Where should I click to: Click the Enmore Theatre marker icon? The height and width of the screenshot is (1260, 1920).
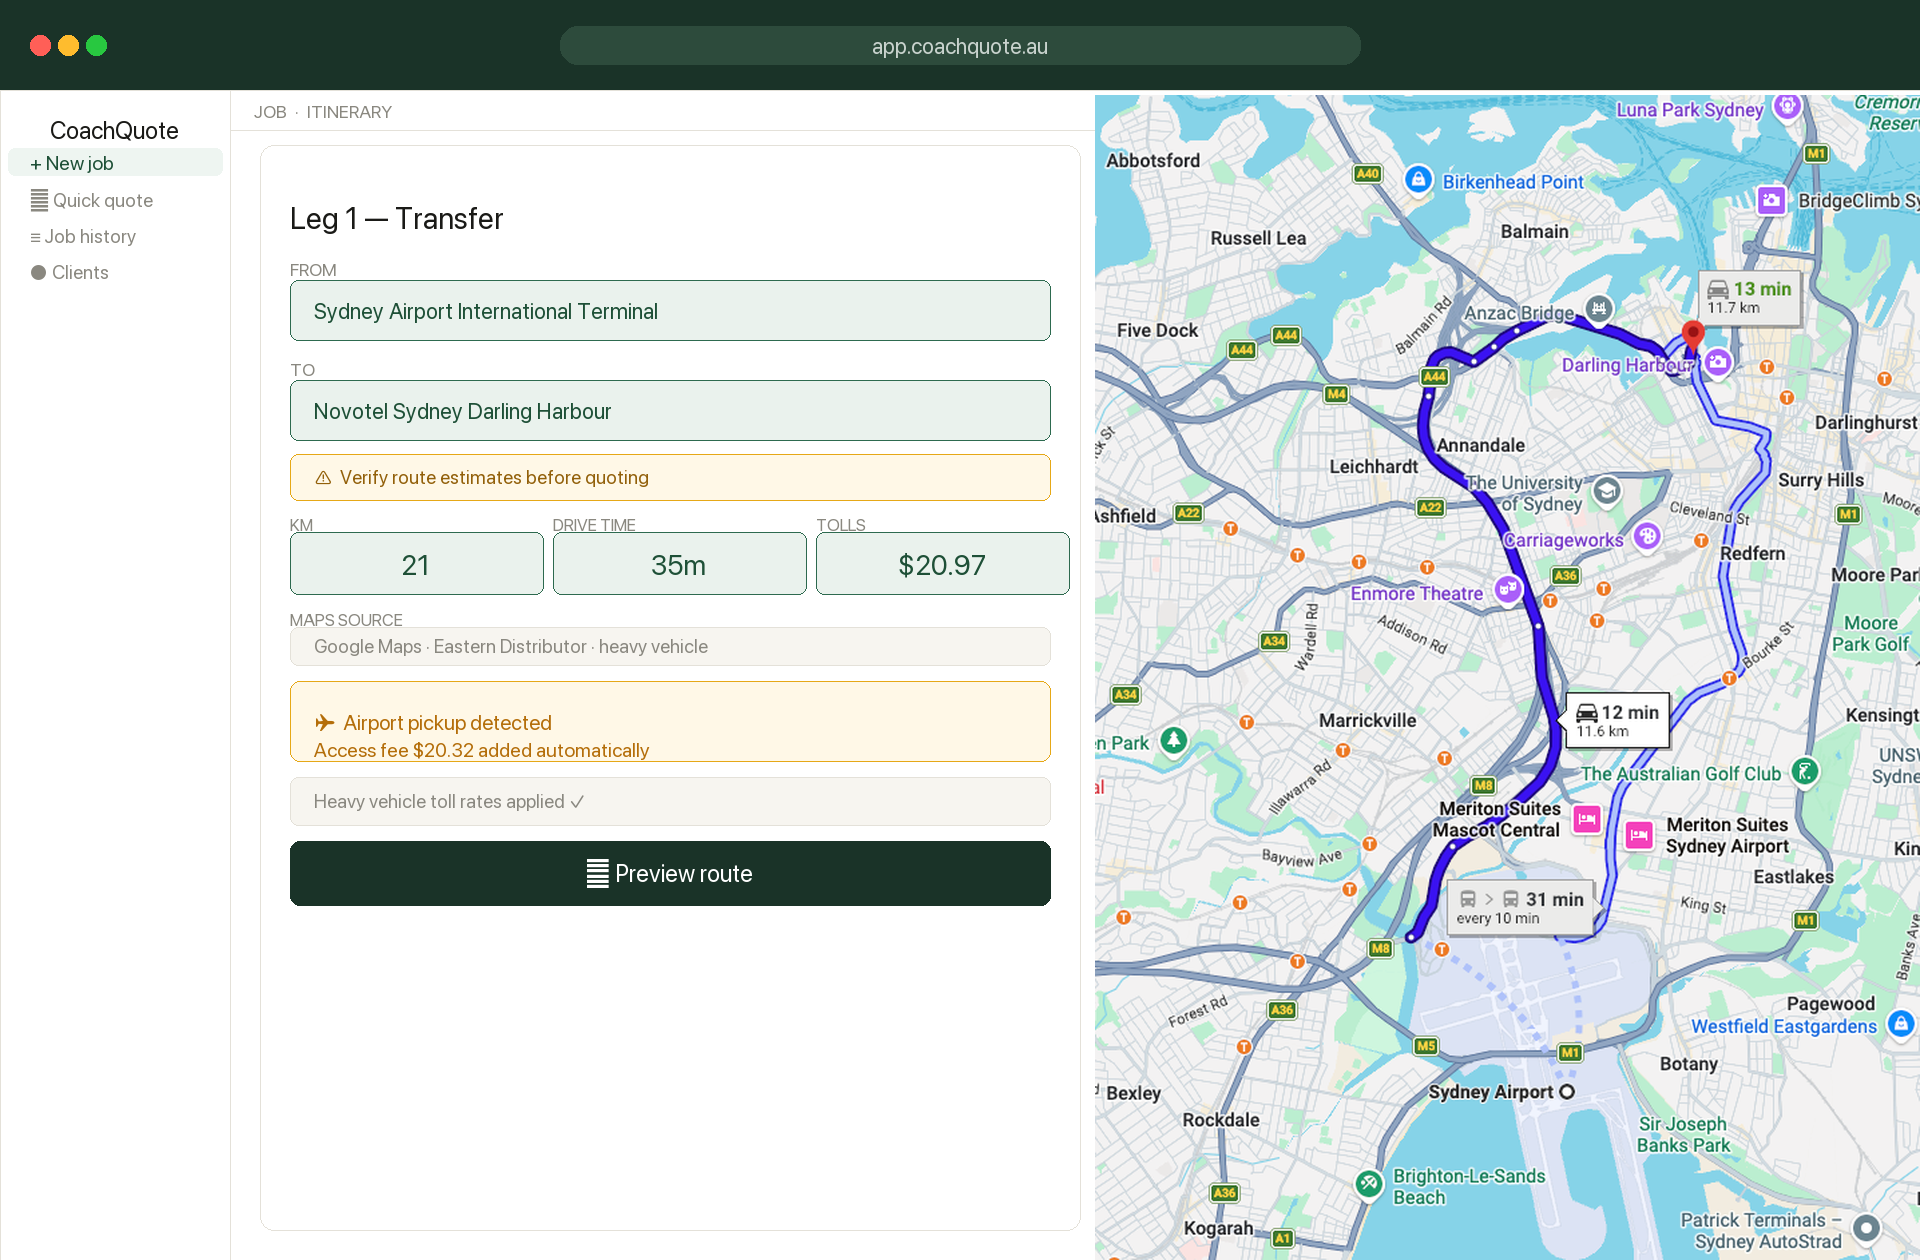(1508, 589)
